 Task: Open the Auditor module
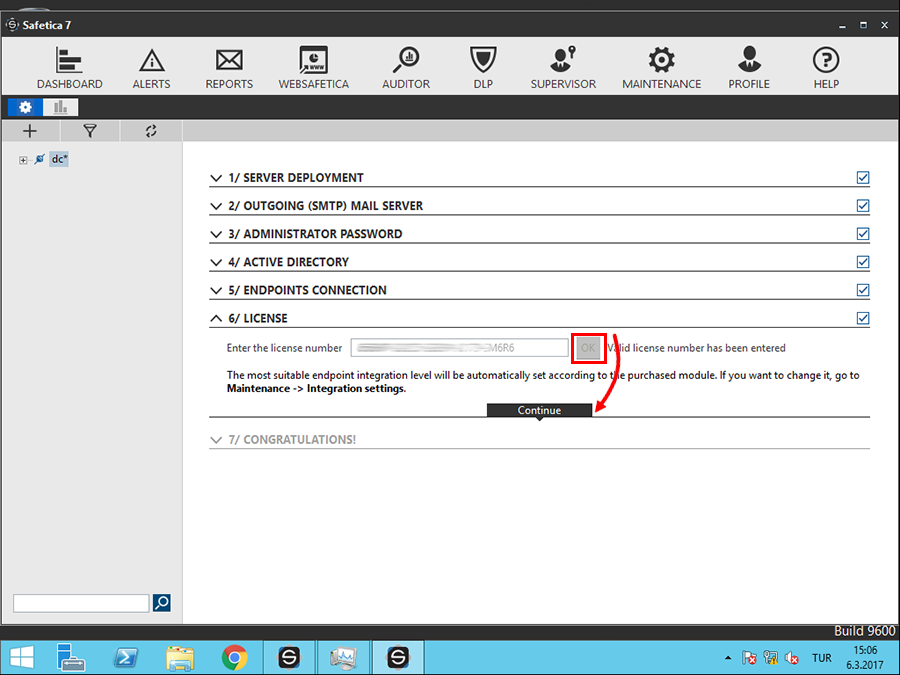click(x=406, y=68)
